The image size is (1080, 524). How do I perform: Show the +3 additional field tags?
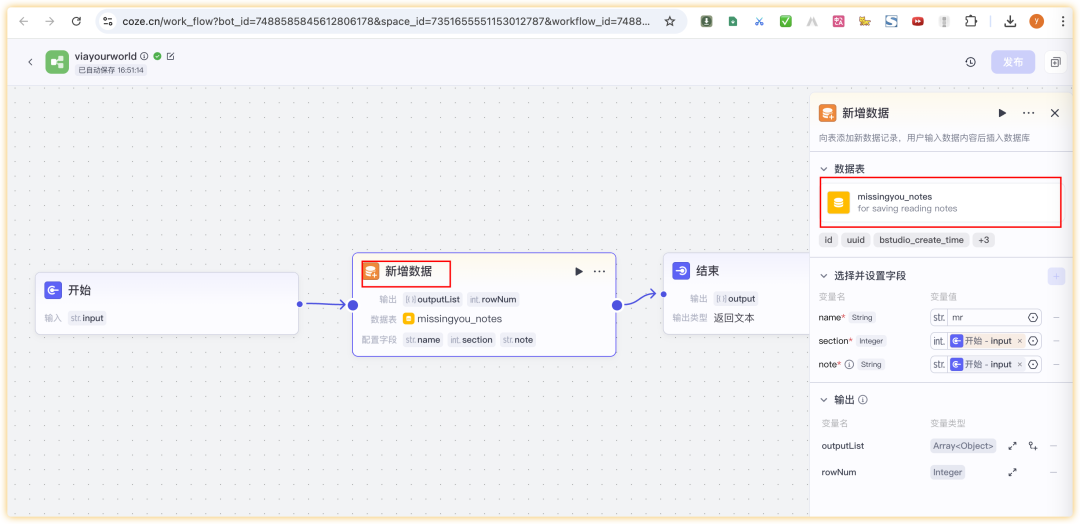pos(984,240)
